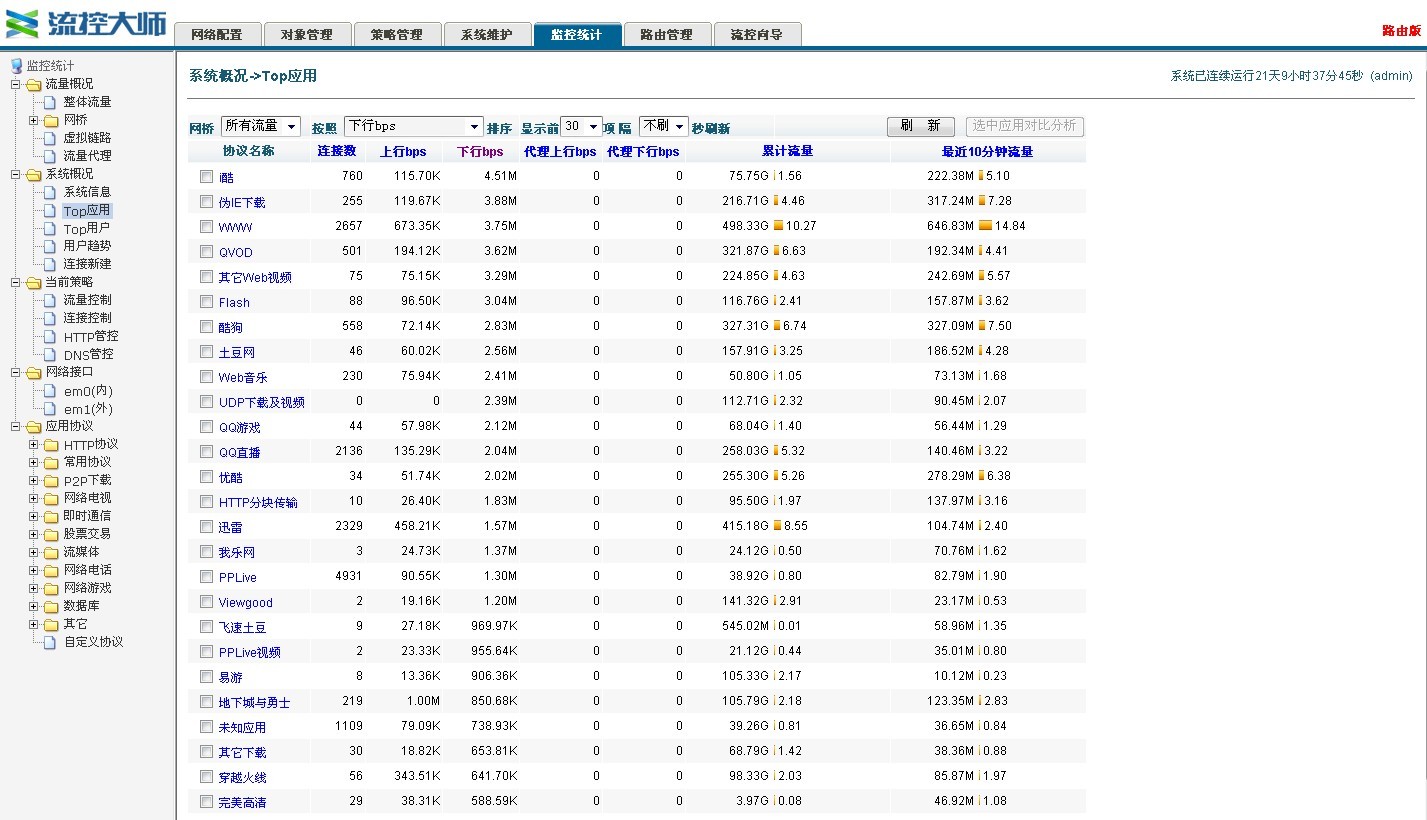Screen dimensions: 1427x820
Task: Click the 系统概况 folder icon
Action: pos(34,174)
